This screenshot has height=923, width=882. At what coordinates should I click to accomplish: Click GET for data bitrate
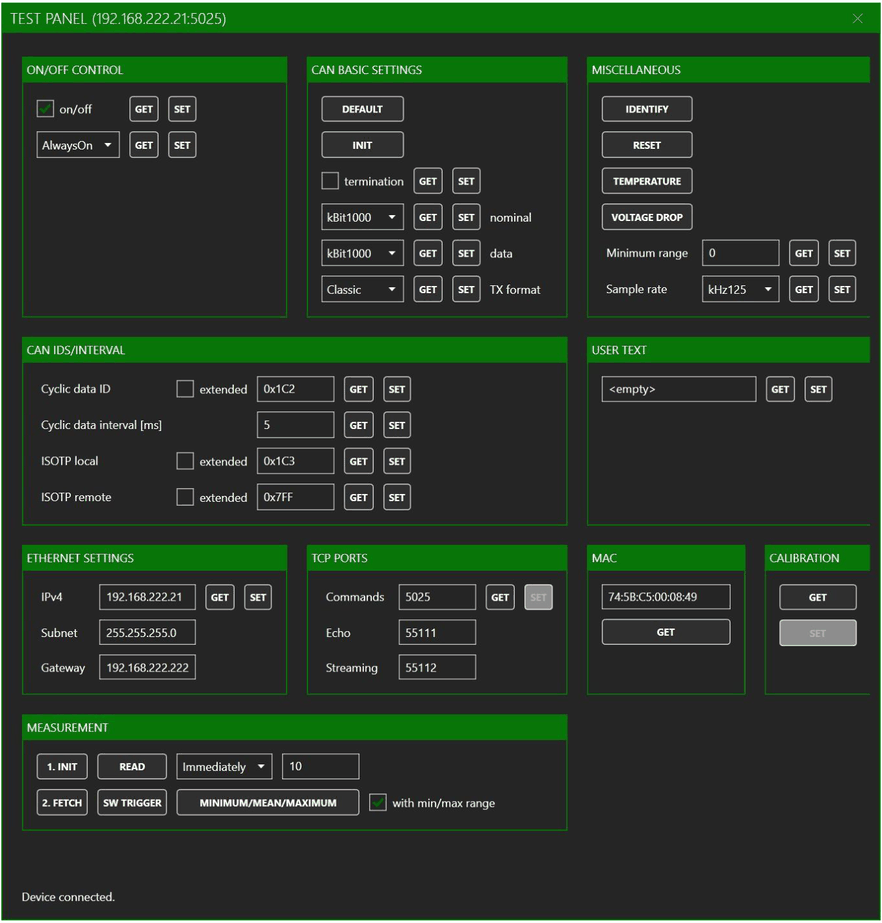[x=427, y=253]
